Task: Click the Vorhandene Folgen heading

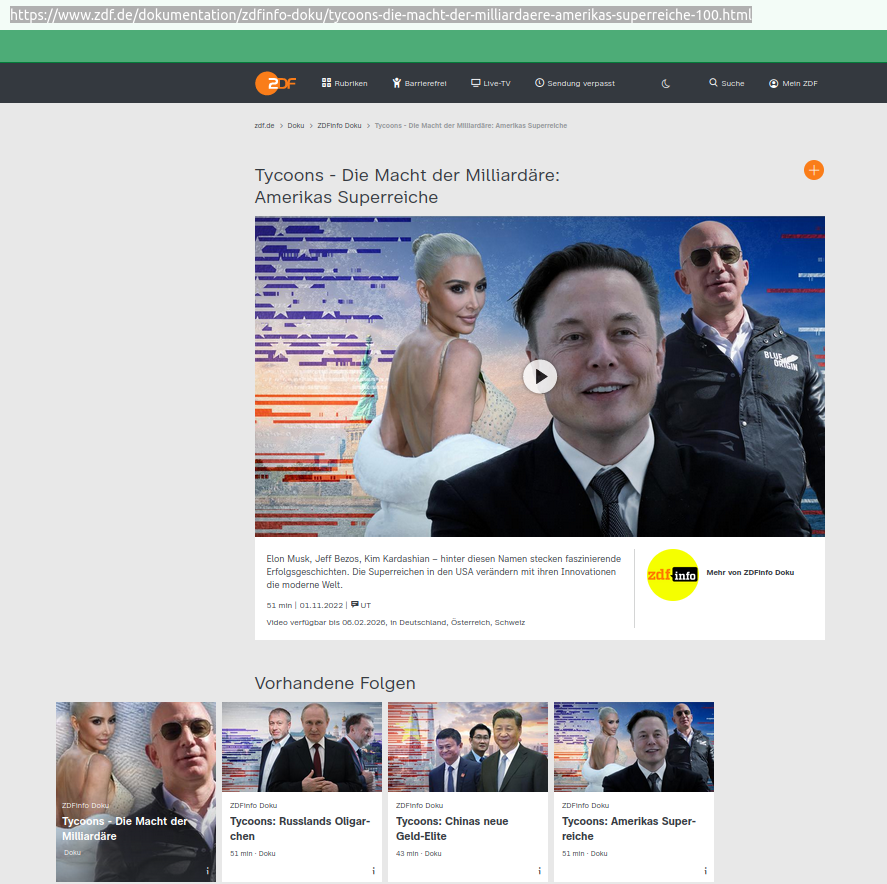Action: [335, 683]
